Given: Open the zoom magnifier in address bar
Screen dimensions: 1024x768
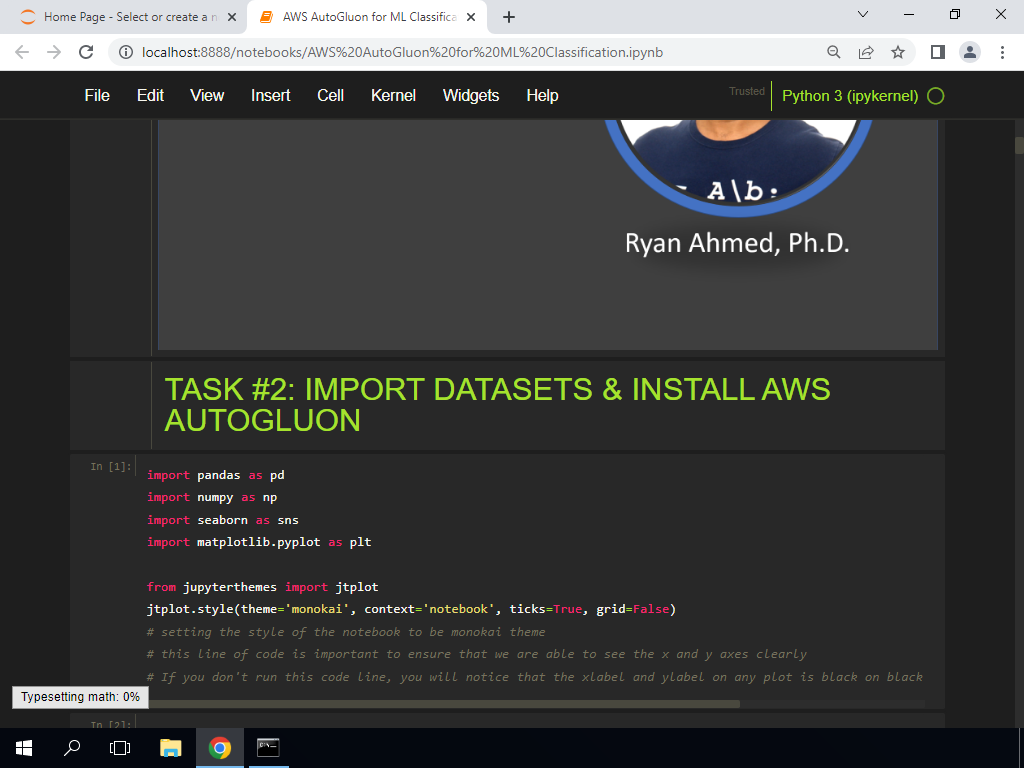Looking at the screenshot, I should coord(833,52).
